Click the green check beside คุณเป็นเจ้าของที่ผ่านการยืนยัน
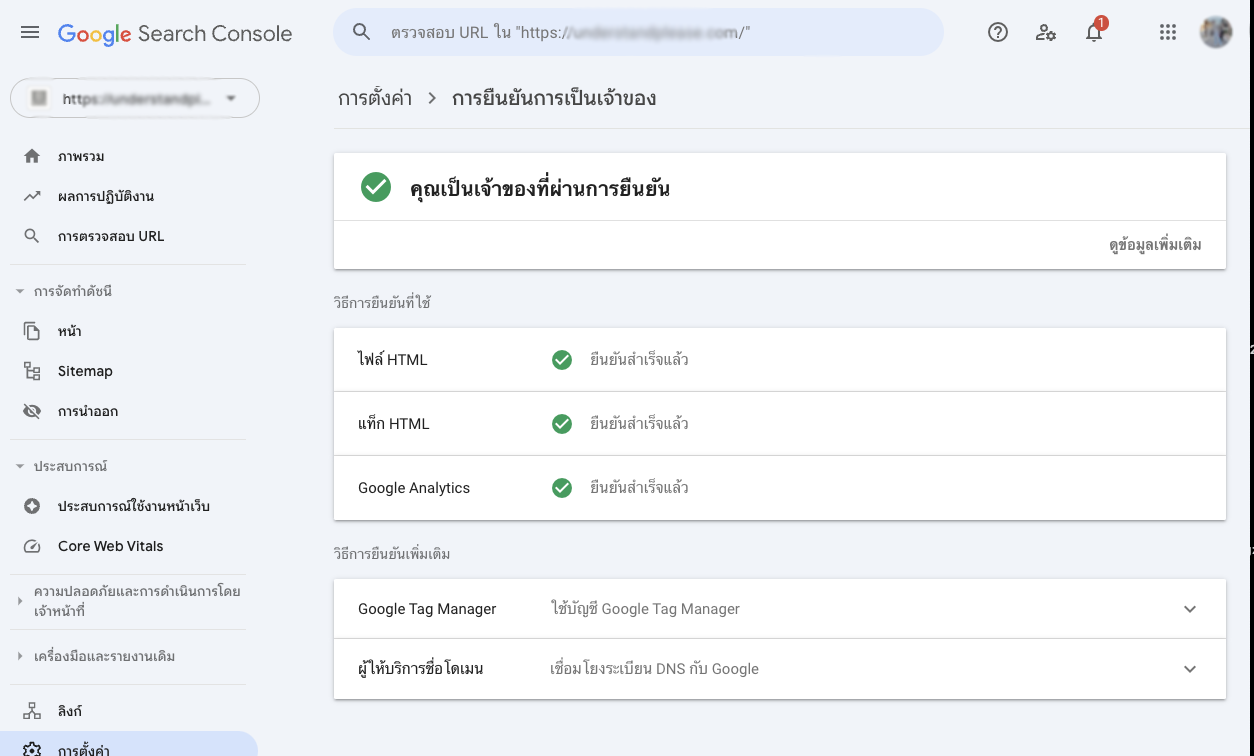Image resolution: width=1254 pixels, height=756 pixels. pos(376,187)
